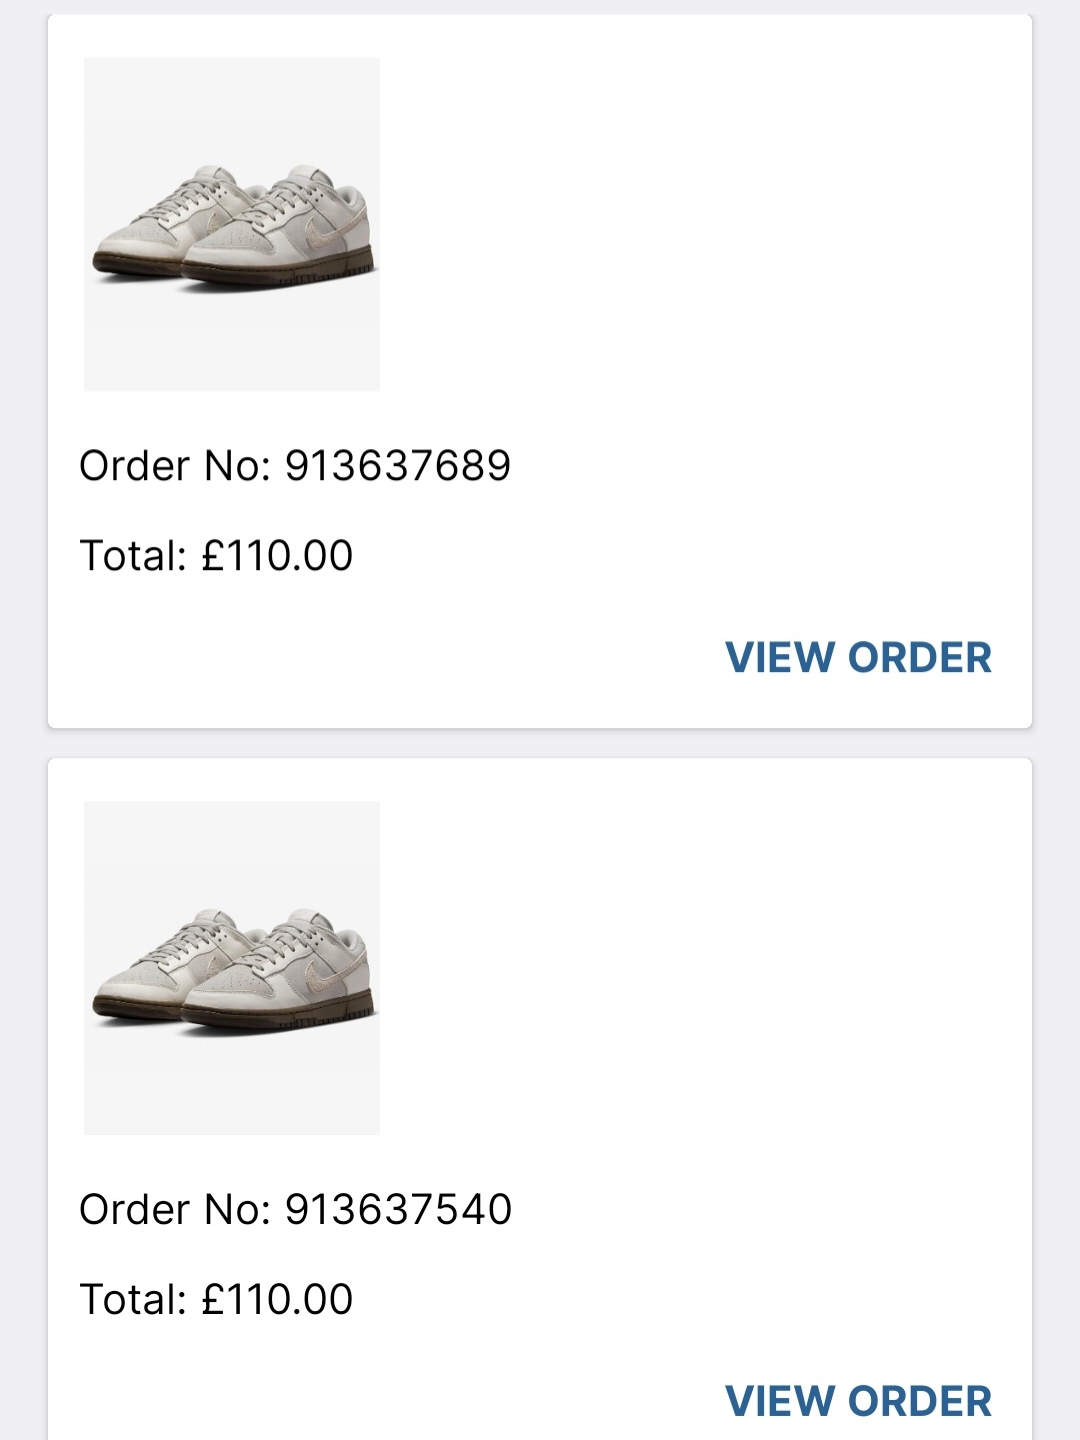
Task: Tap the "Total:" label in first card
Action: (133, 556)
